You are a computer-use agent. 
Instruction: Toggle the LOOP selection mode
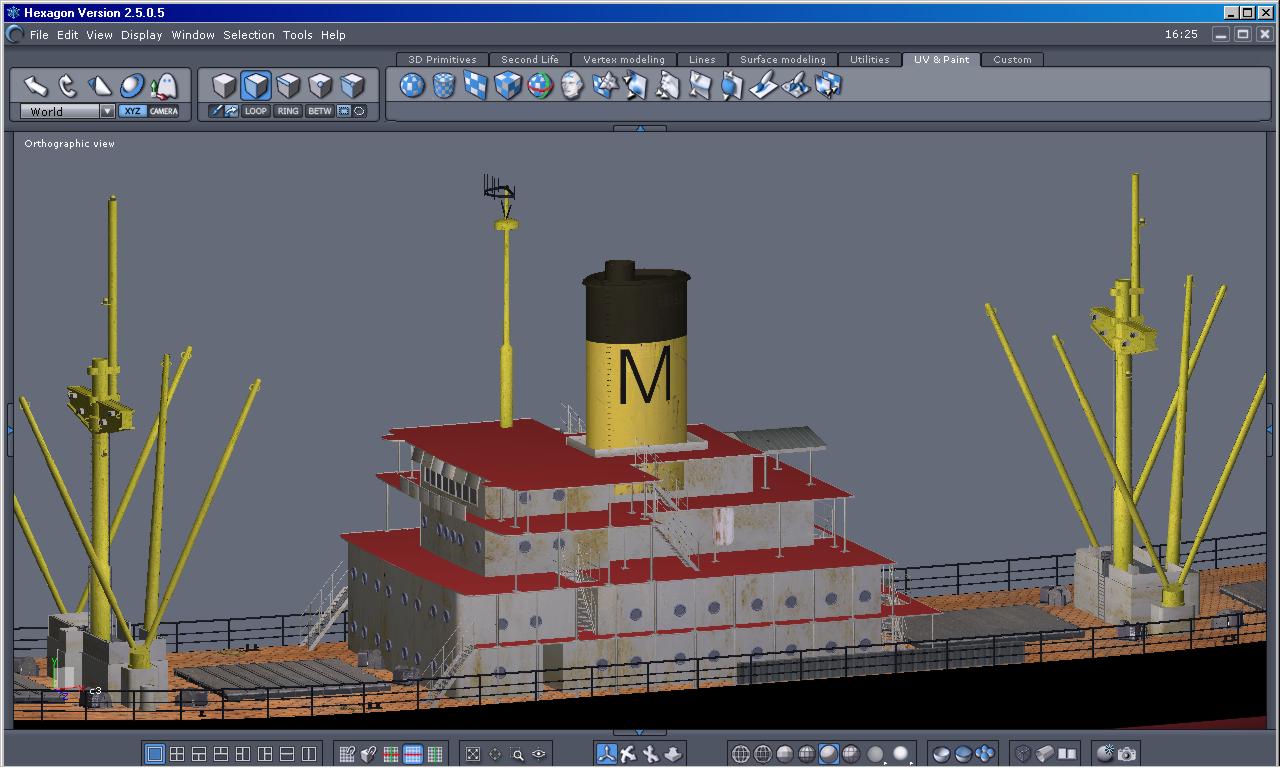coord(256,111)
